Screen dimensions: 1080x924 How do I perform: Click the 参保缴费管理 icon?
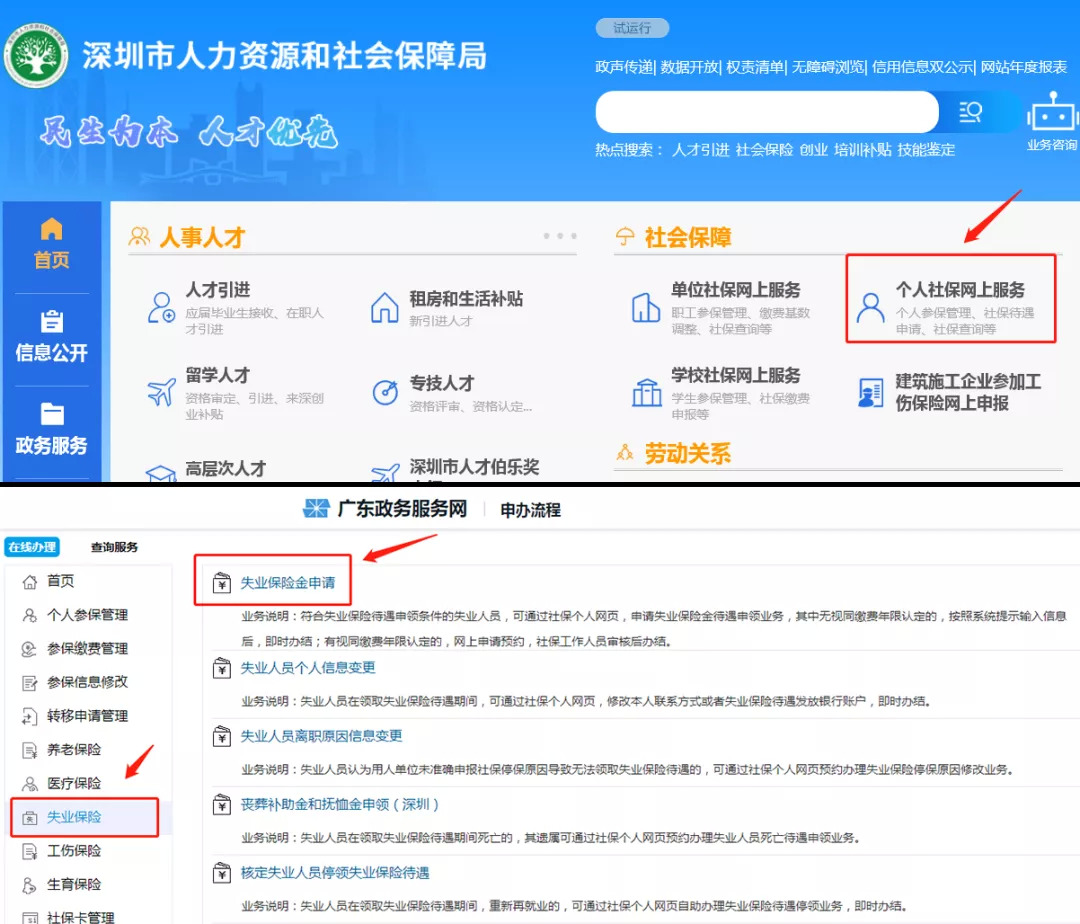[29, 649]
